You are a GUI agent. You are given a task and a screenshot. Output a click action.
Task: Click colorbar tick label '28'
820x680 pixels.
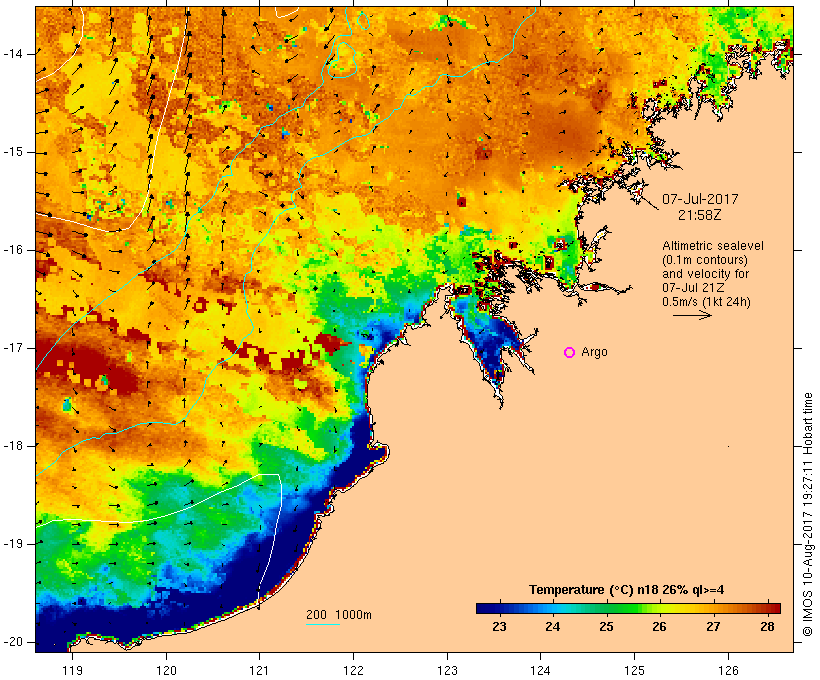[767, 627]
